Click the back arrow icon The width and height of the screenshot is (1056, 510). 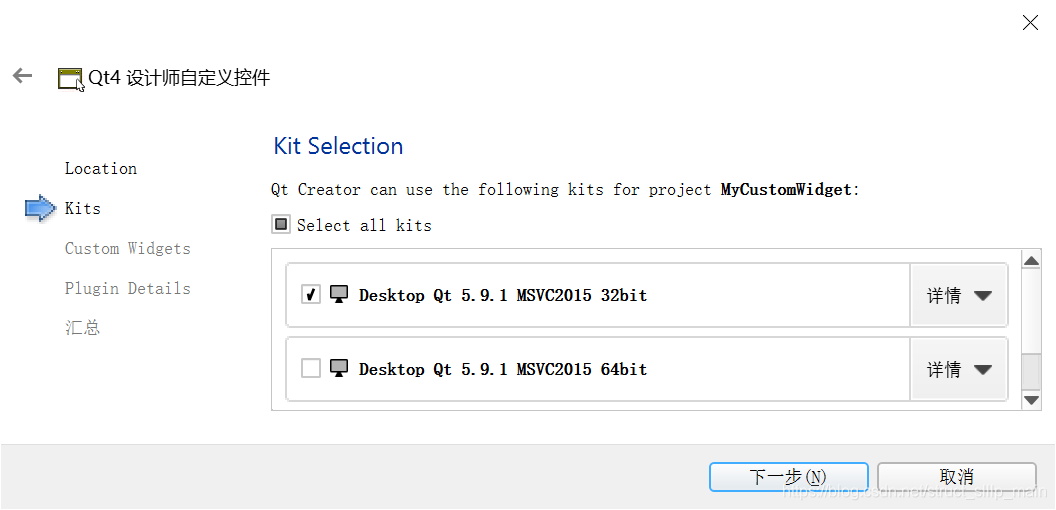click(x=22, y=76)
